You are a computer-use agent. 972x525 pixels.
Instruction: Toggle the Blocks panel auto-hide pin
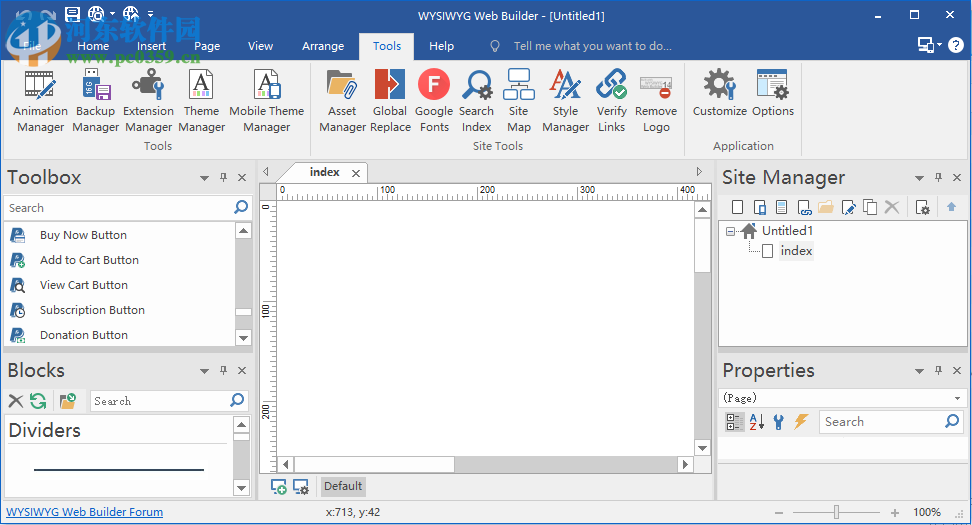coord(224,370)
